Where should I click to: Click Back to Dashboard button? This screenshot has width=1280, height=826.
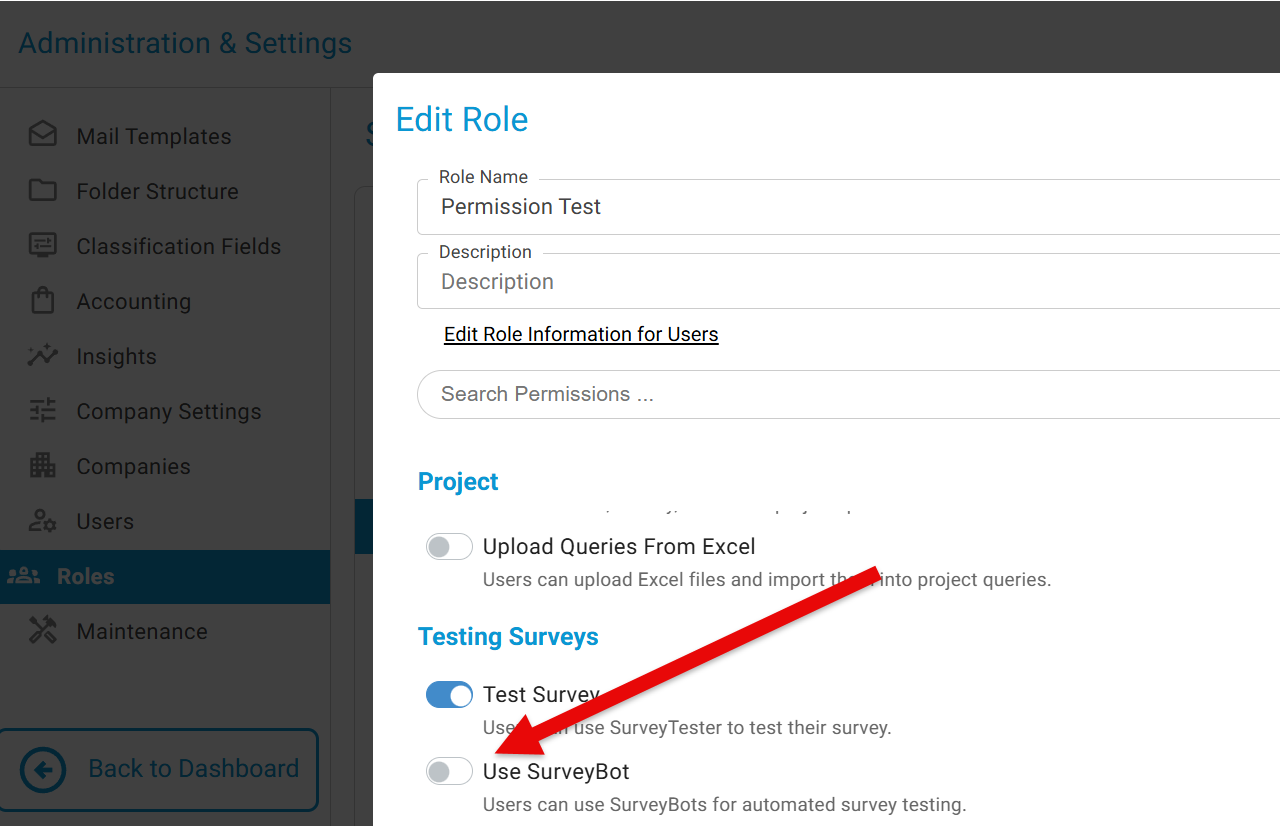coord(159,769)
